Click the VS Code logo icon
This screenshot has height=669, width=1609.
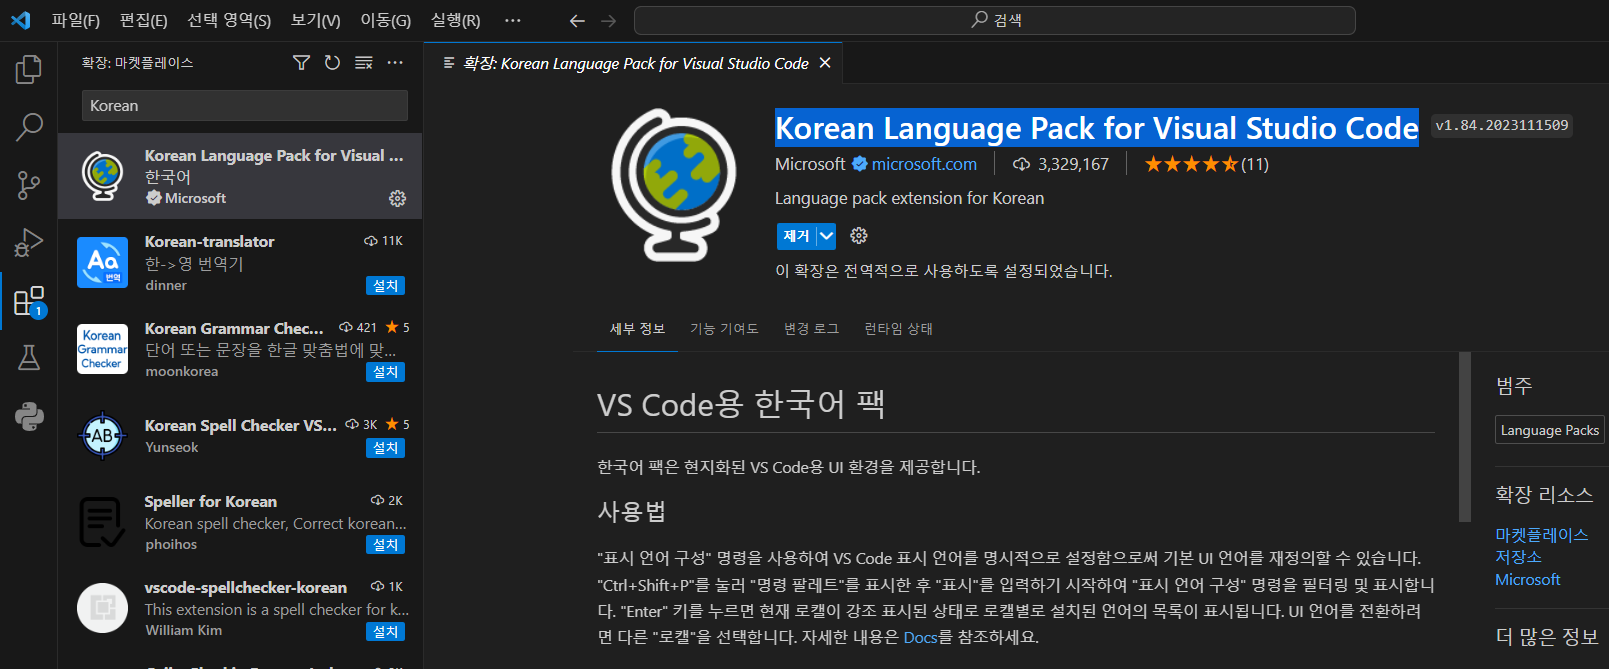20,20
